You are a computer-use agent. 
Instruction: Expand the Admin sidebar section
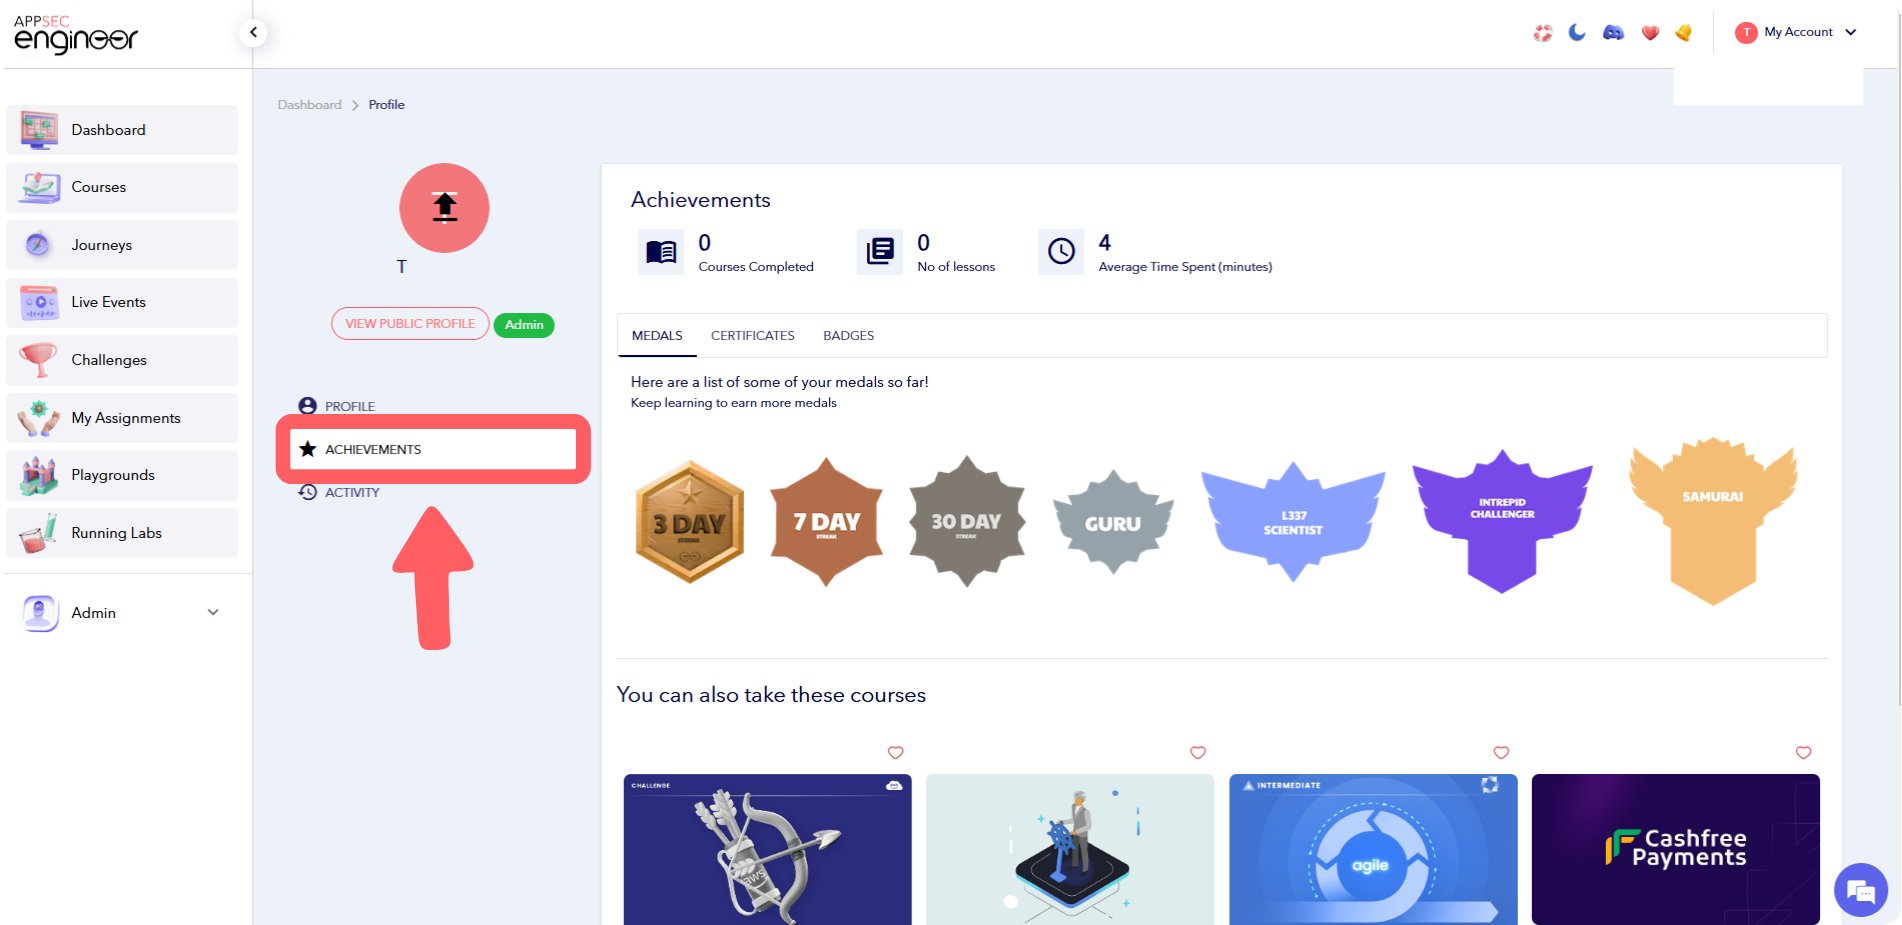point(213,612)
